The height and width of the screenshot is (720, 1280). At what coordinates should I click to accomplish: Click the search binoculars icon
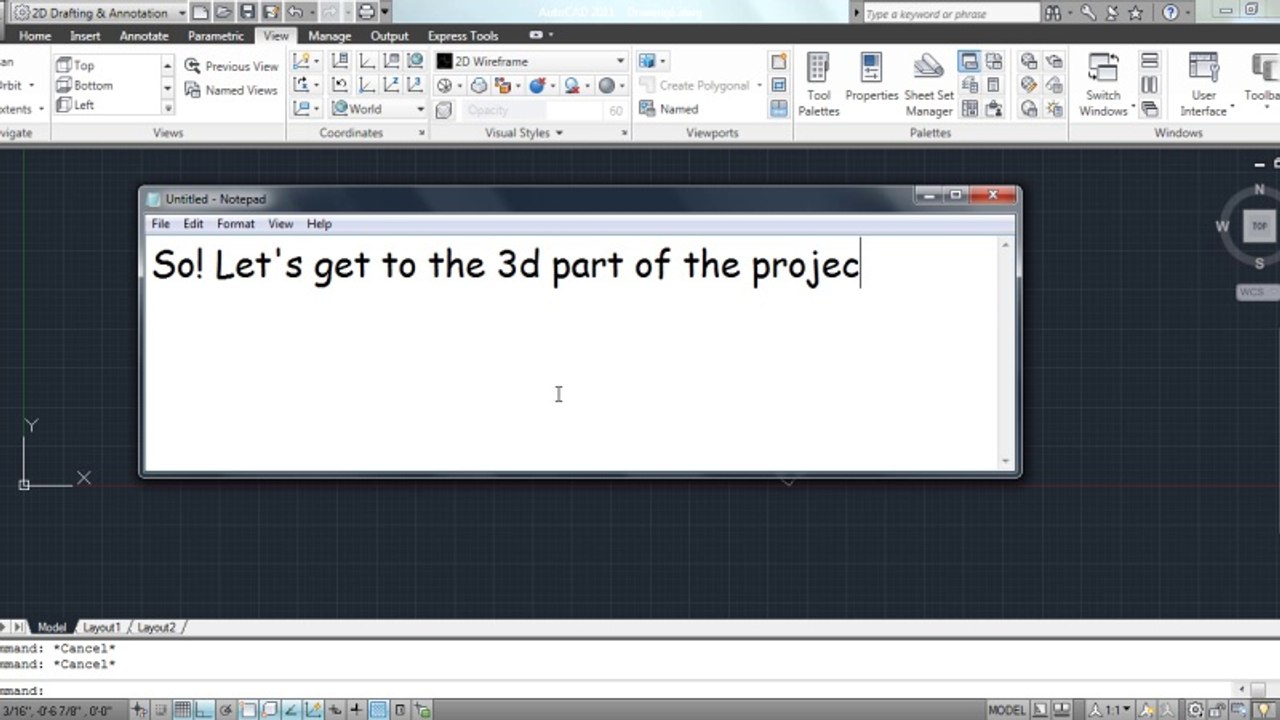[1055, 13]
